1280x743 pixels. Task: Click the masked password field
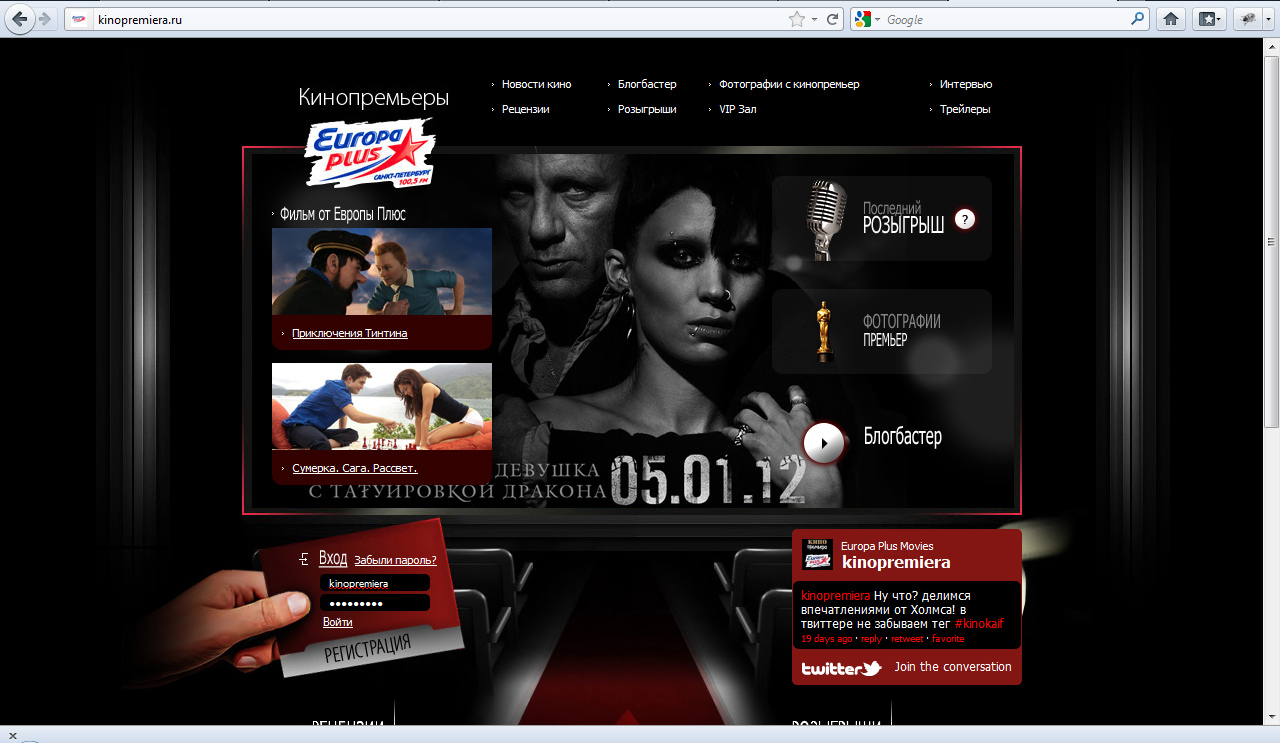pyautogui.click(x=375, y=603)
